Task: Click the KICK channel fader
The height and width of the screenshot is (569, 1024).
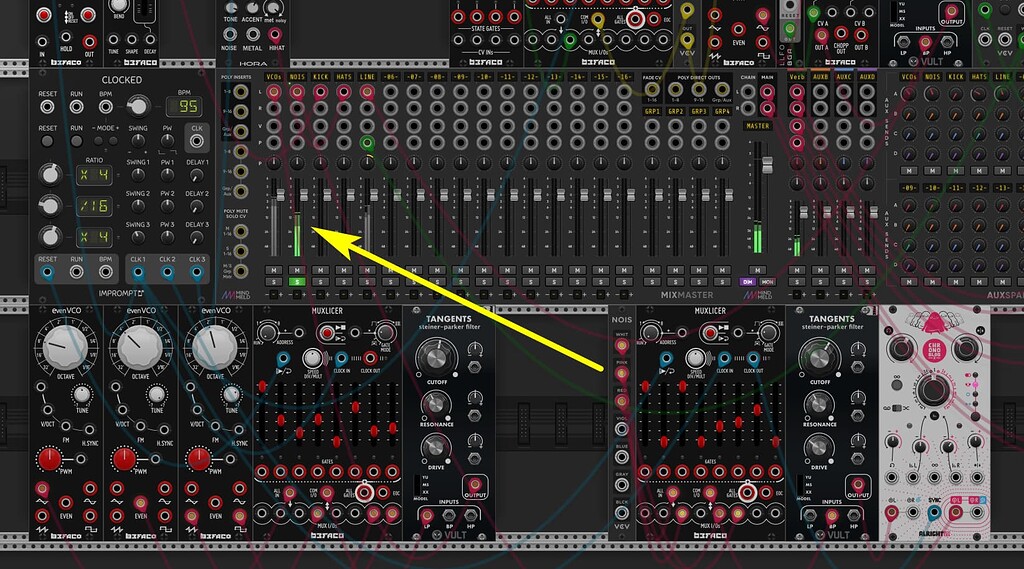Action: pos(320,215)
